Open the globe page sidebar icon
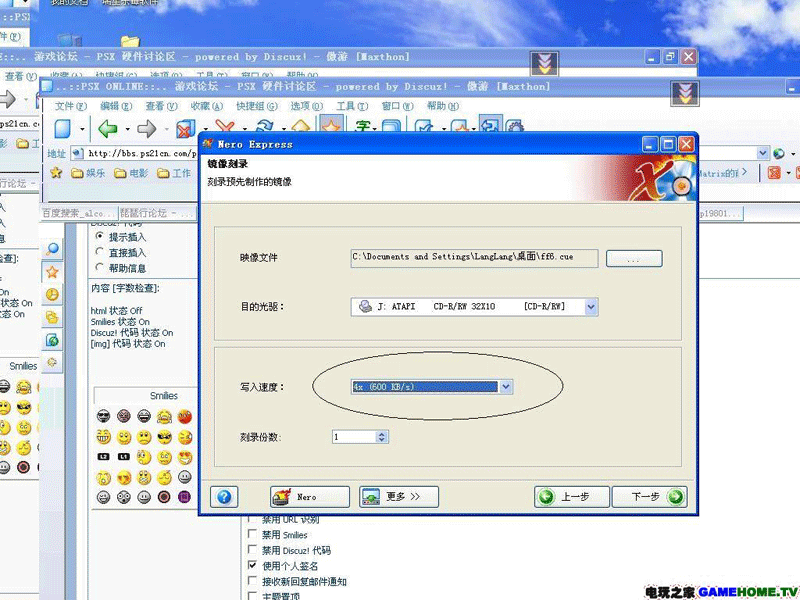800x600 pixels. pos(53,340)
